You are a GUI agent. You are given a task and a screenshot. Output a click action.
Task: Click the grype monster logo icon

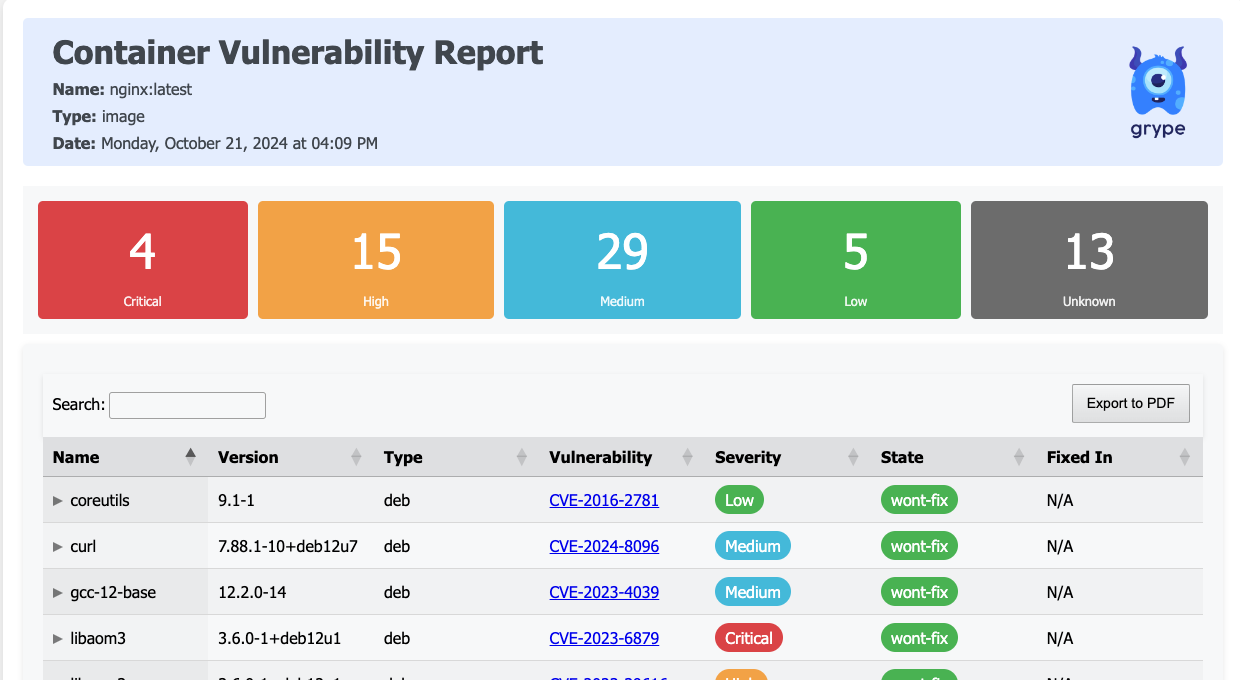click(x=1156, y=80)
